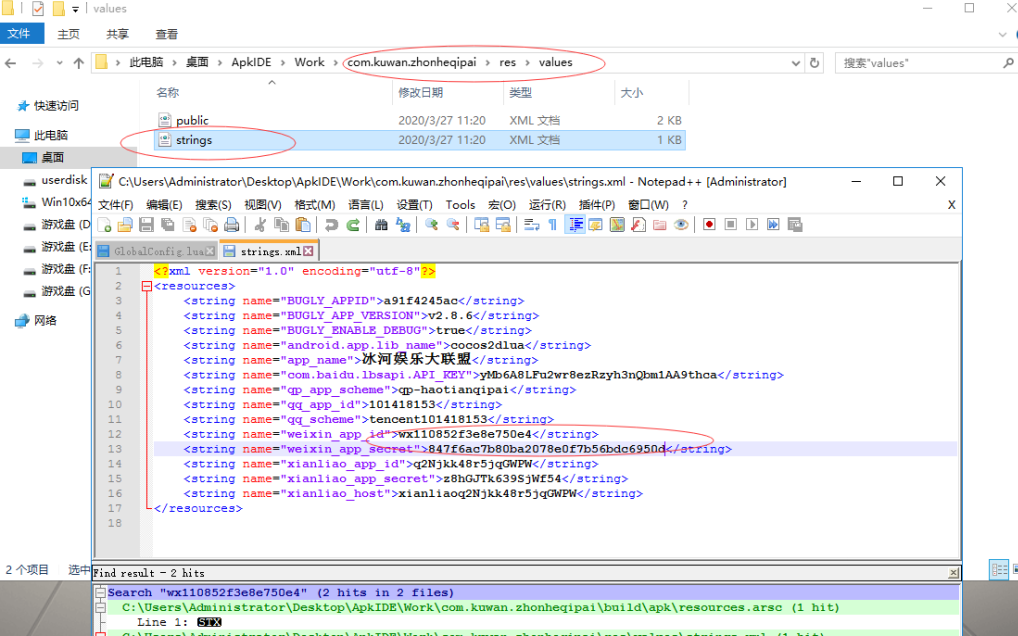Viewport: 1018px width, 636px height.
Task: Open Find with the binoculars icon
Action: [x=381, y=225]
